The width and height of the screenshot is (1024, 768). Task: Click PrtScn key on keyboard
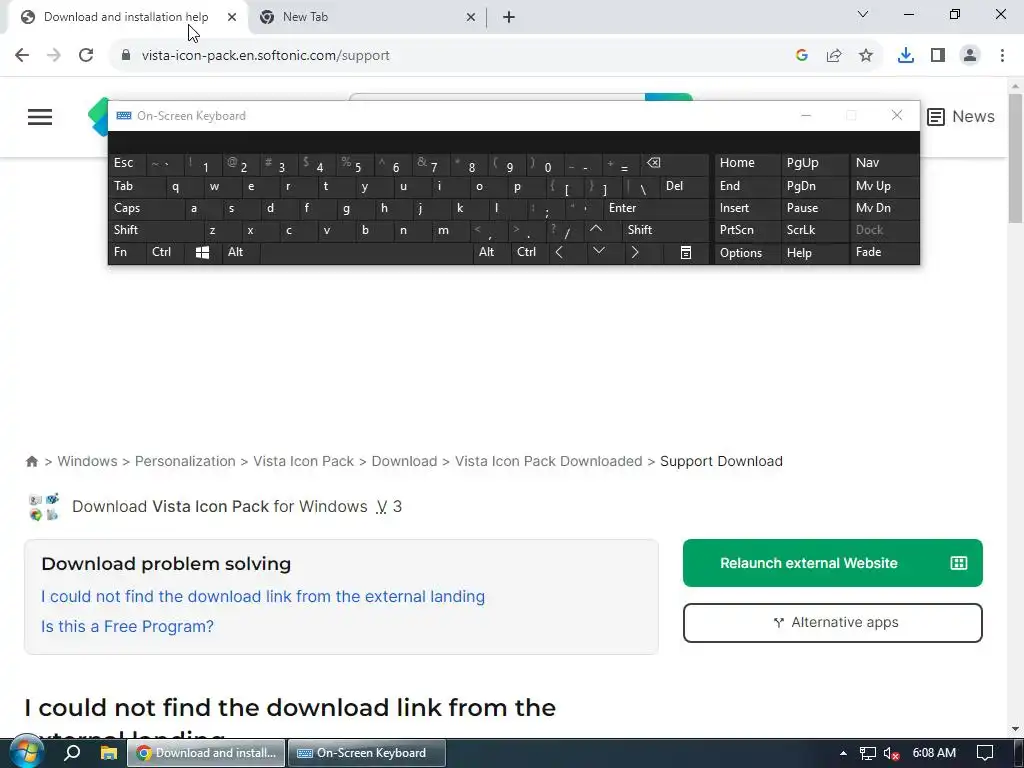(x=748, y=230)
